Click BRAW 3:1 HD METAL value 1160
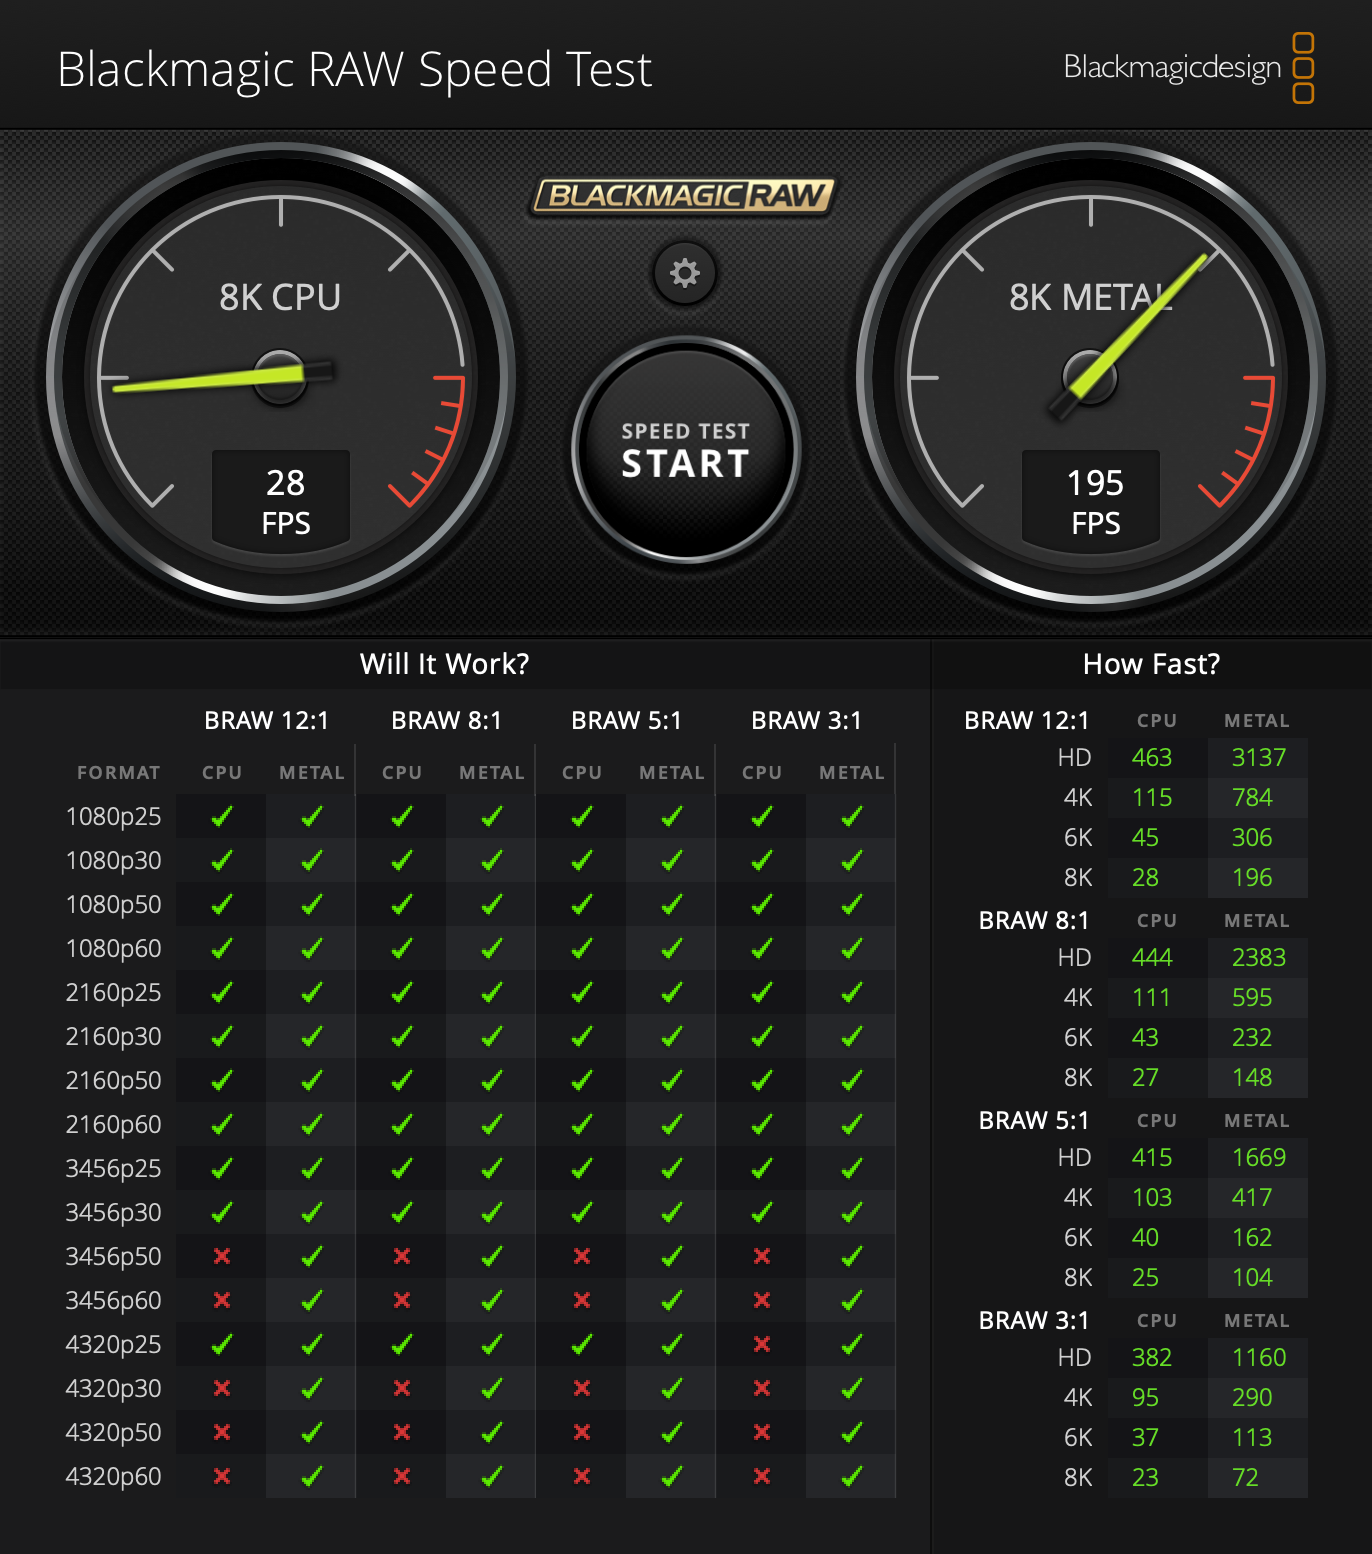Image resolution: width=1372 pixels, height=1554 pixels. (x=1259, y=1357)
